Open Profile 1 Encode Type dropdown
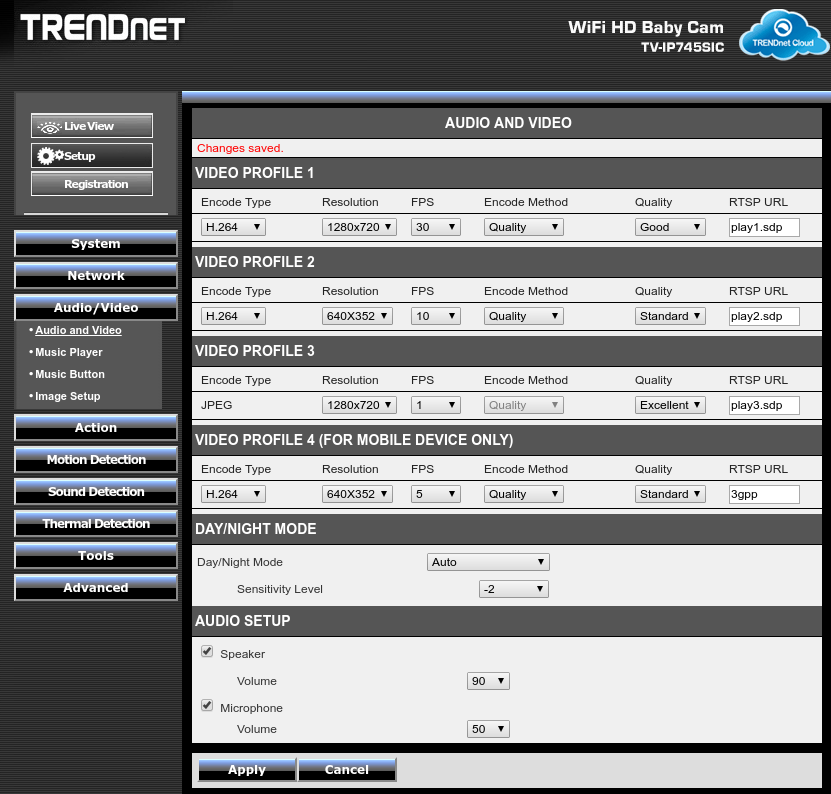The image size is (831, 794). tap(233, 227)
